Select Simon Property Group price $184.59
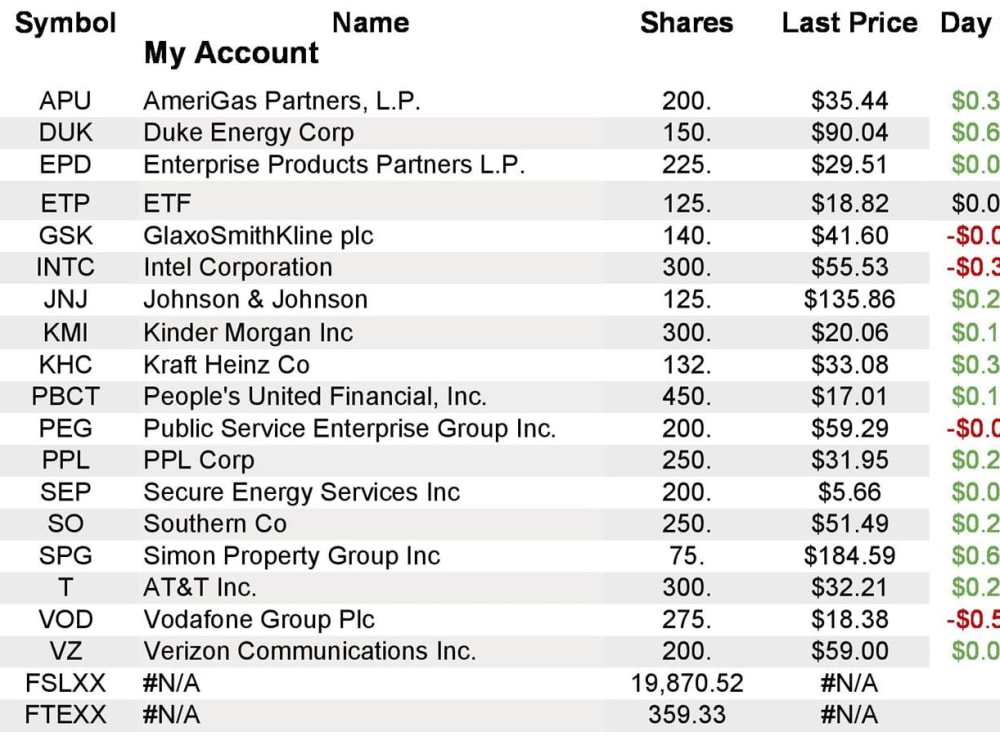This screenshot has width=1000, height=750. [x=849, y=556]
